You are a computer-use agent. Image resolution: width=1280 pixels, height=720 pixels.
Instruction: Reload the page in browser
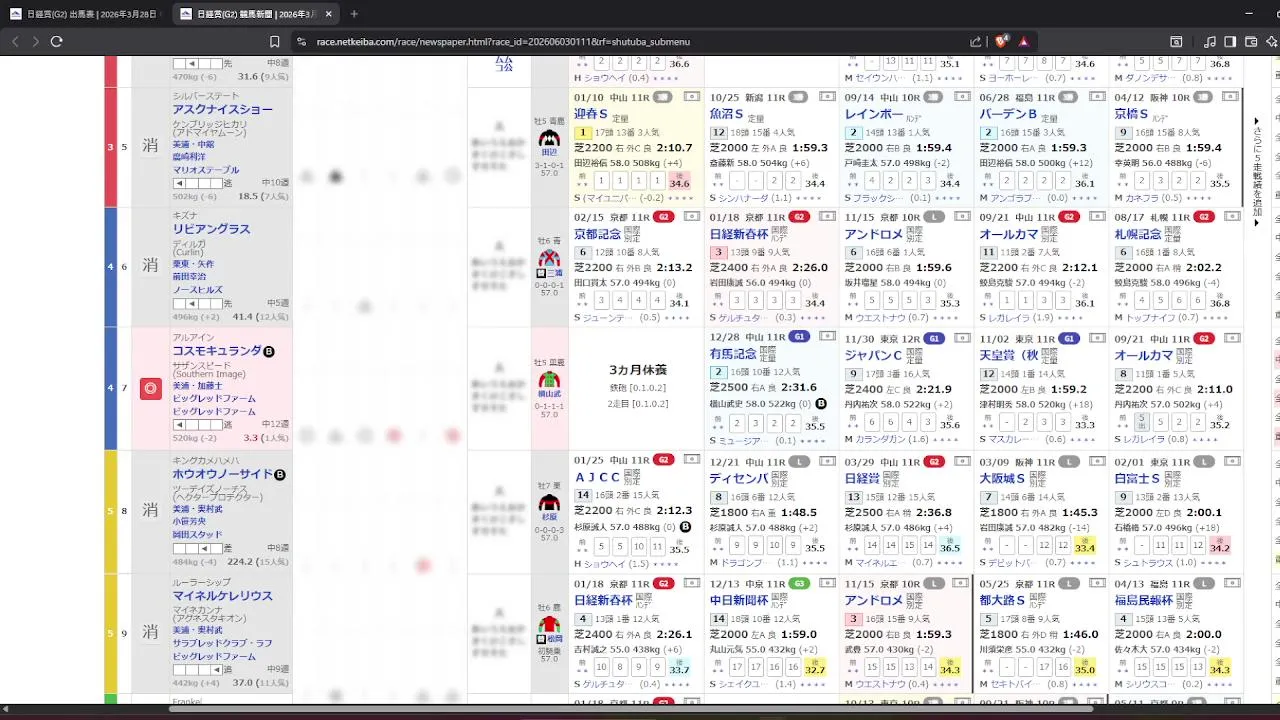pos(56,41)
